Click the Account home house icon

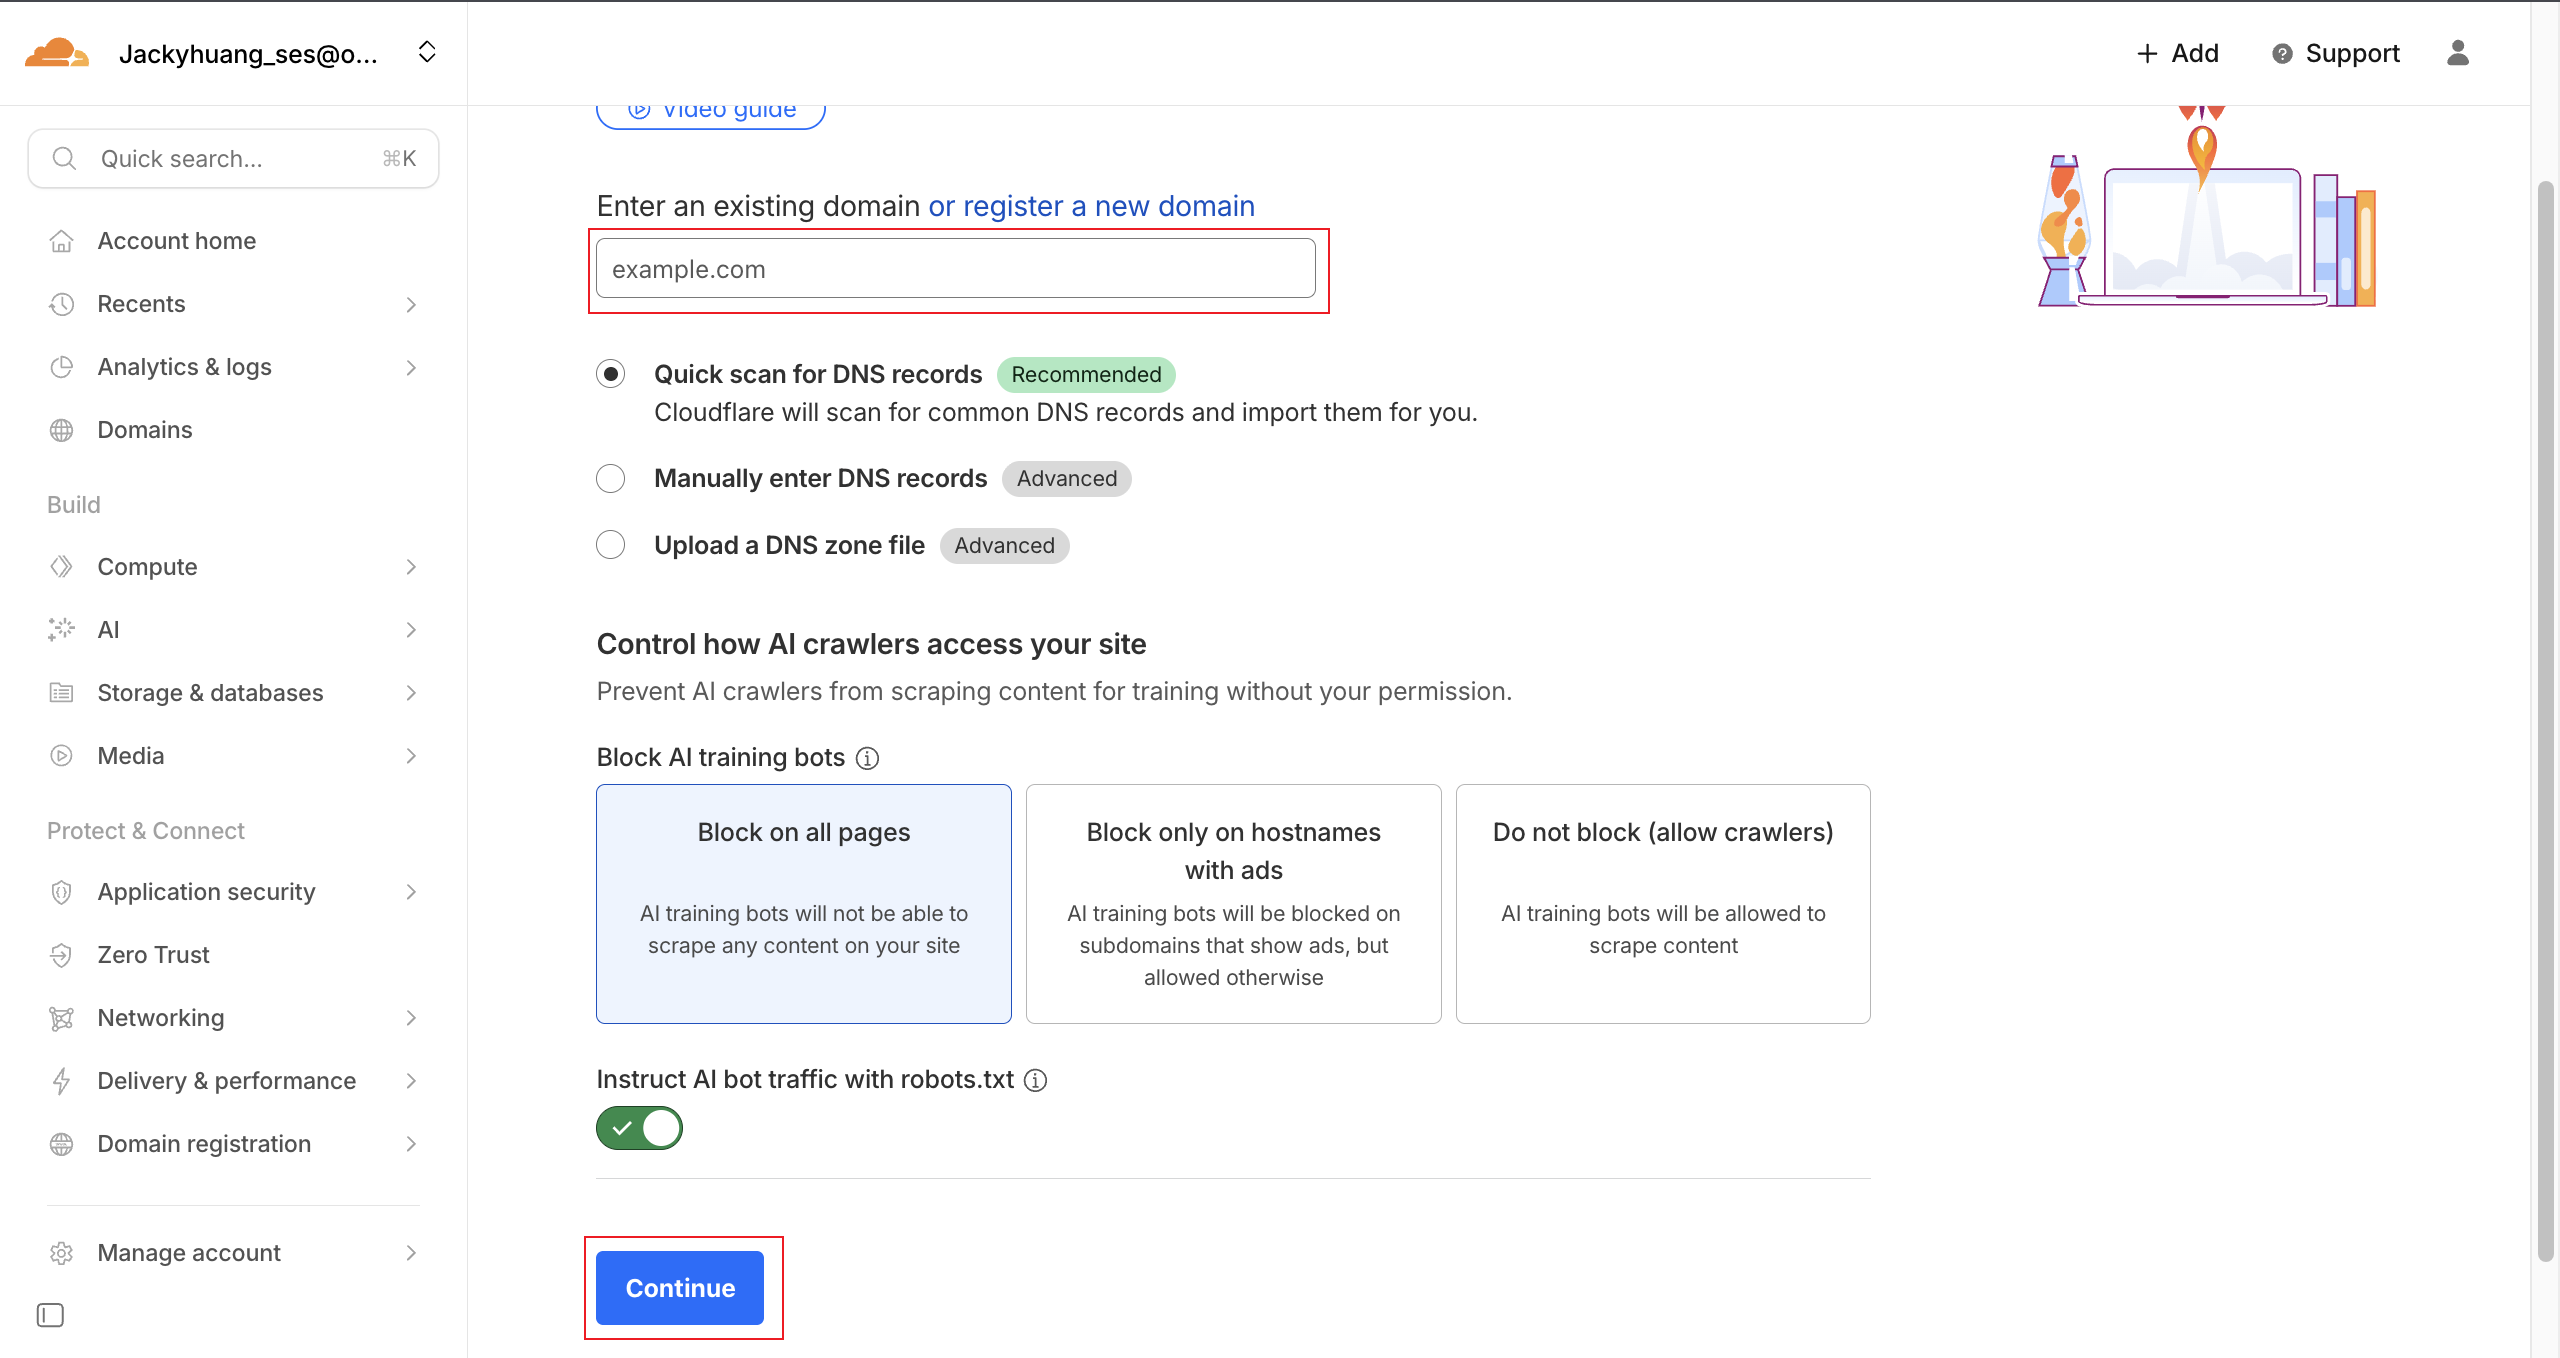click(62, 241)
